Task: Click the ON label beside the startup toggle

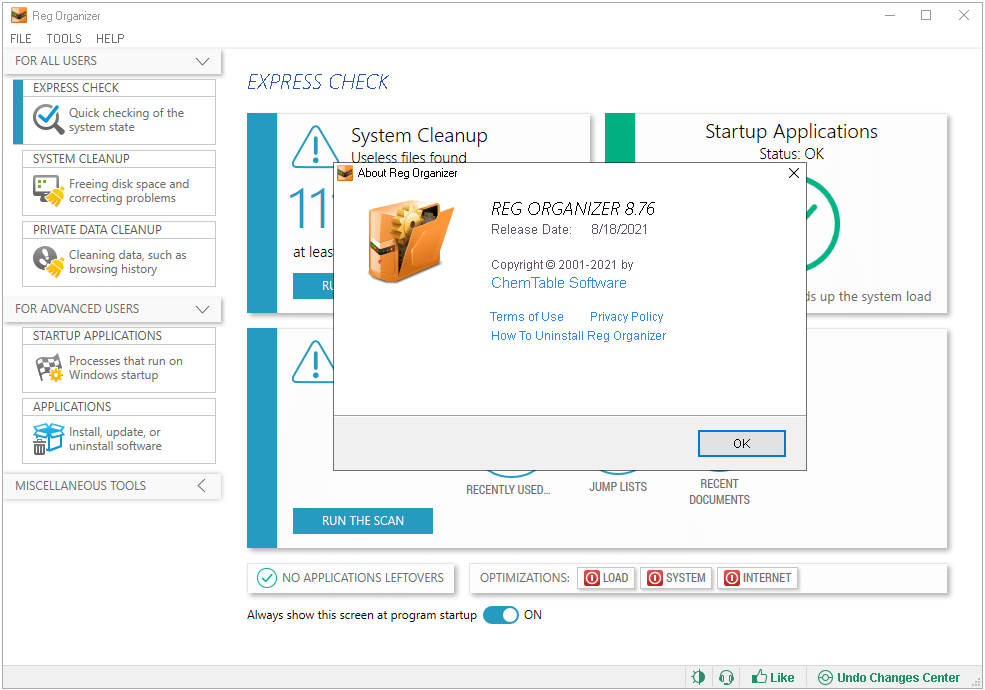Action: click(x=533, y=615)
